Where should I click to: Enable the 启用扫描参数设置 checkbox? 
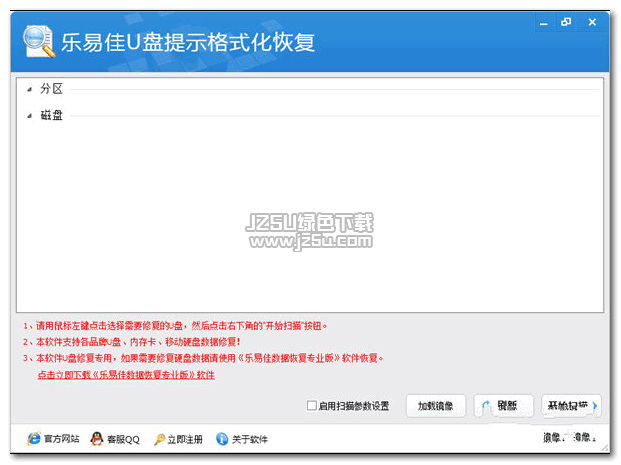click(312, 406)
